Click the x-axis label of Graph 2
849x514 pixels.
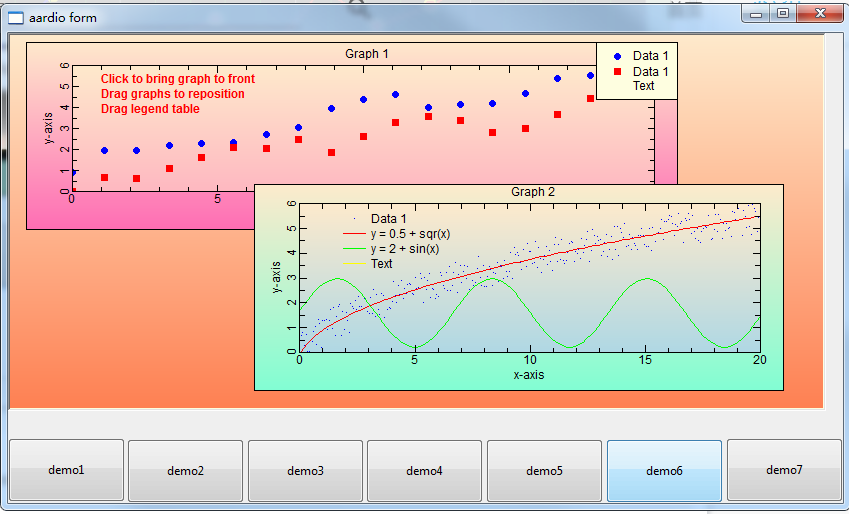(x=529, y=375)
